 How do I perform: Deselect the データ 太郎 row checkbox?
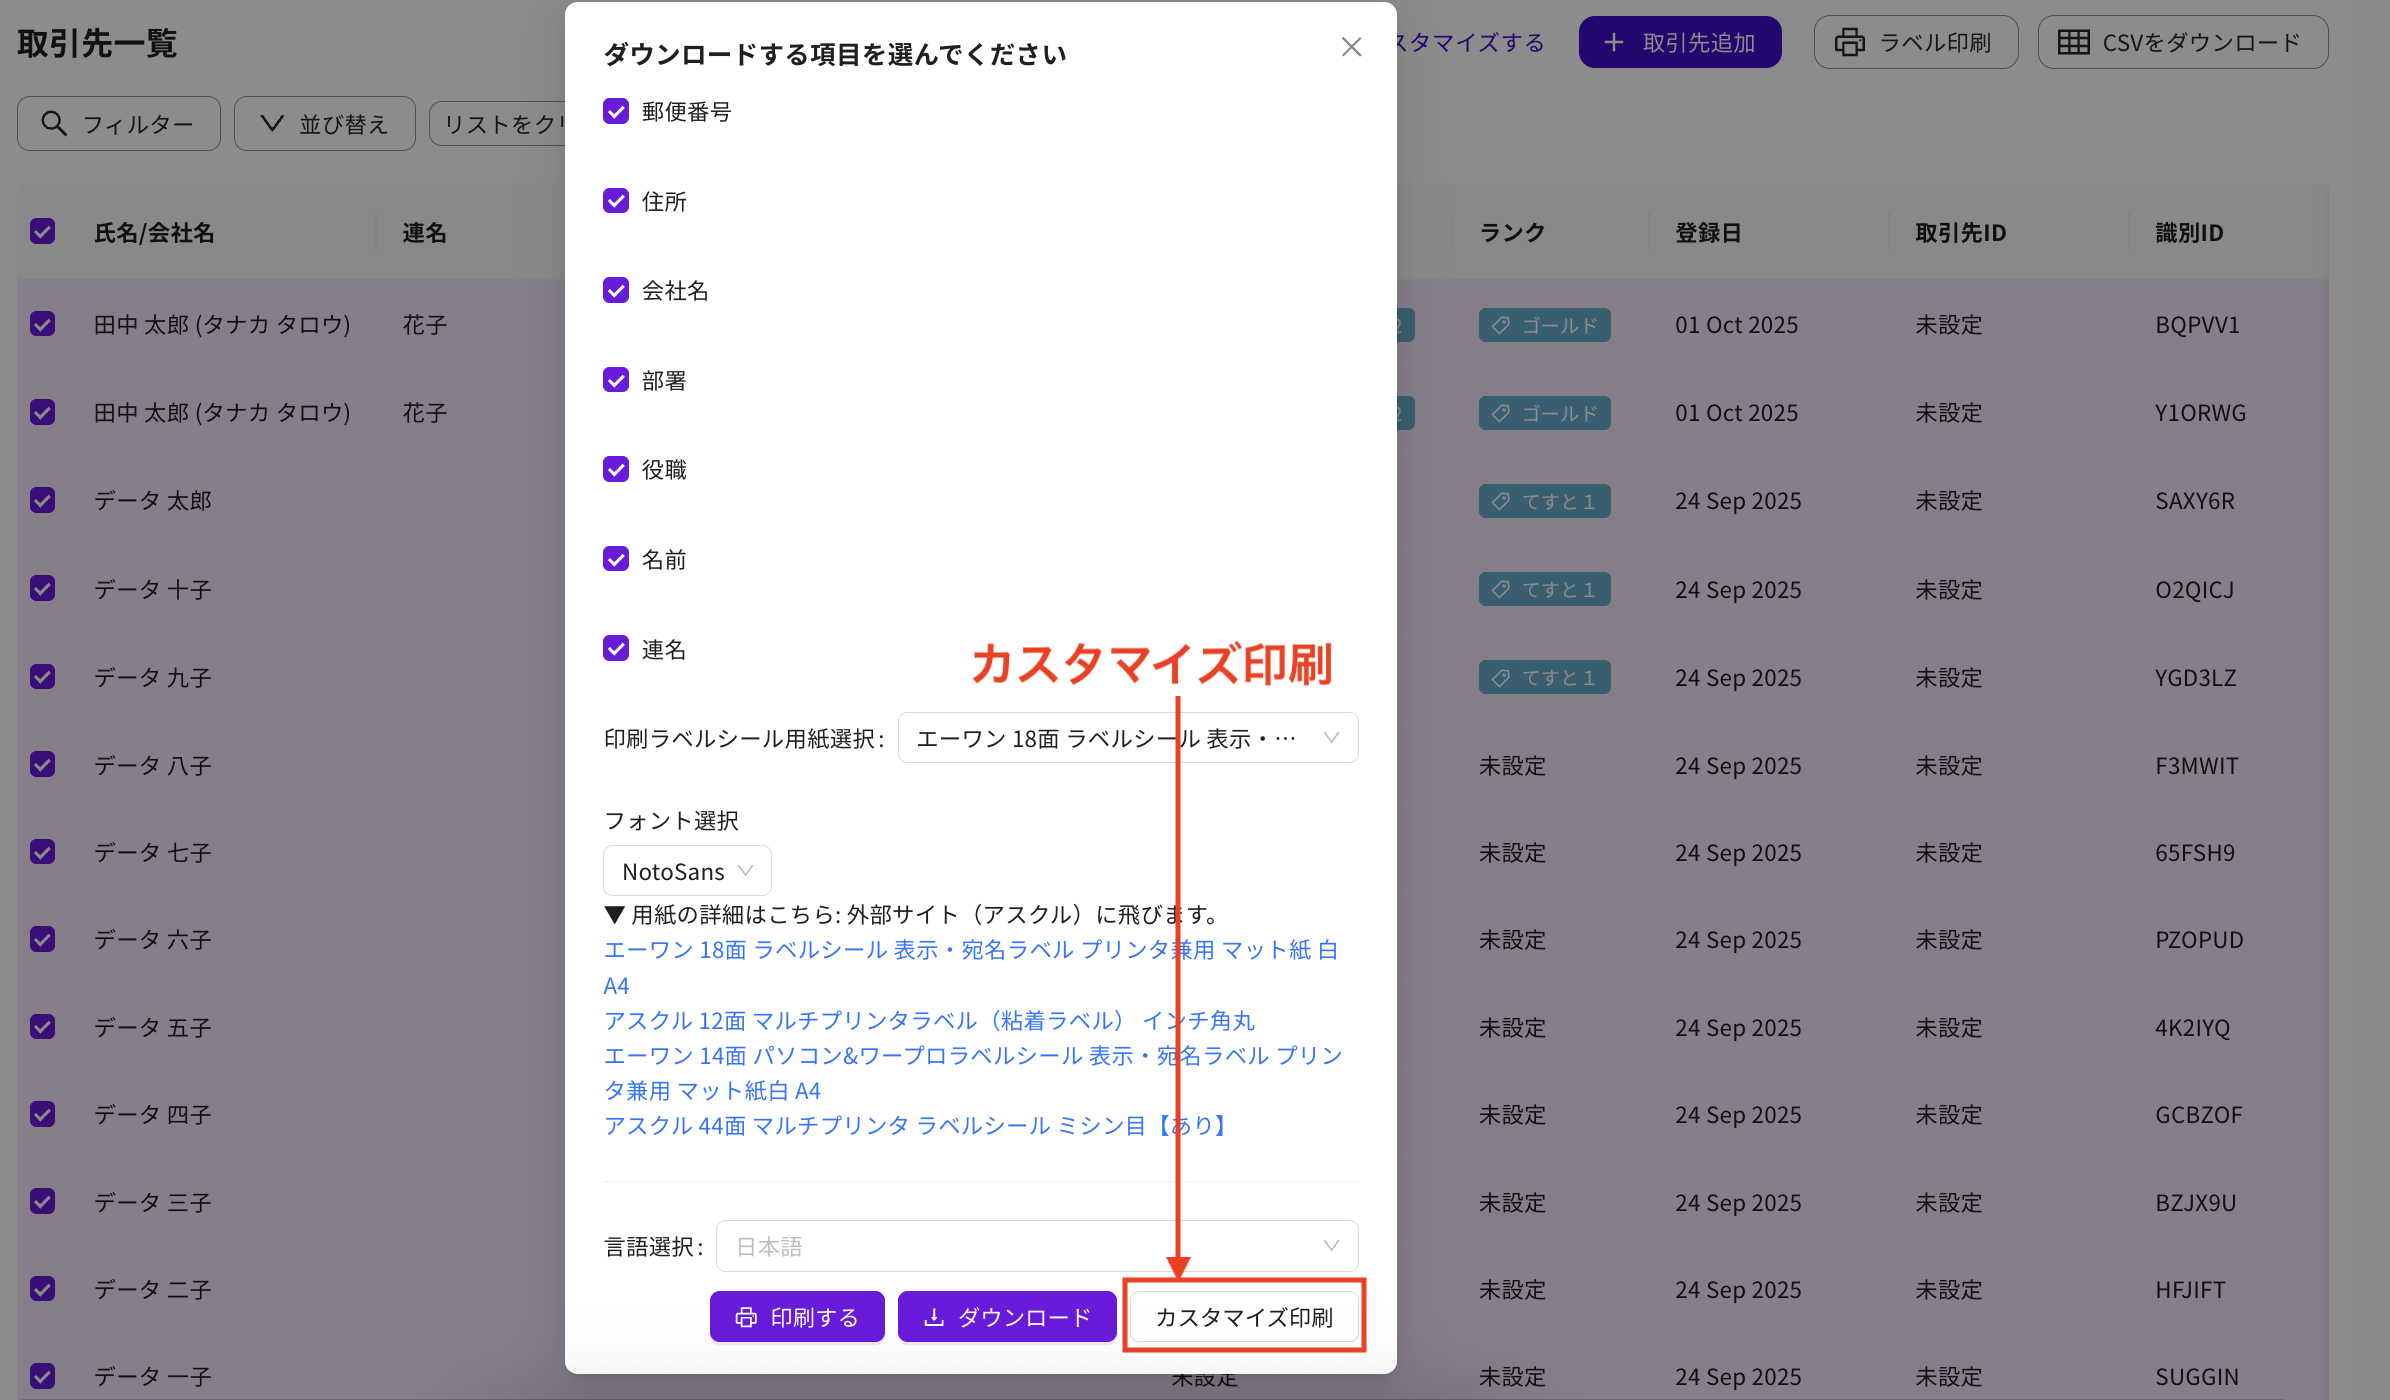[x=42, y=500]
